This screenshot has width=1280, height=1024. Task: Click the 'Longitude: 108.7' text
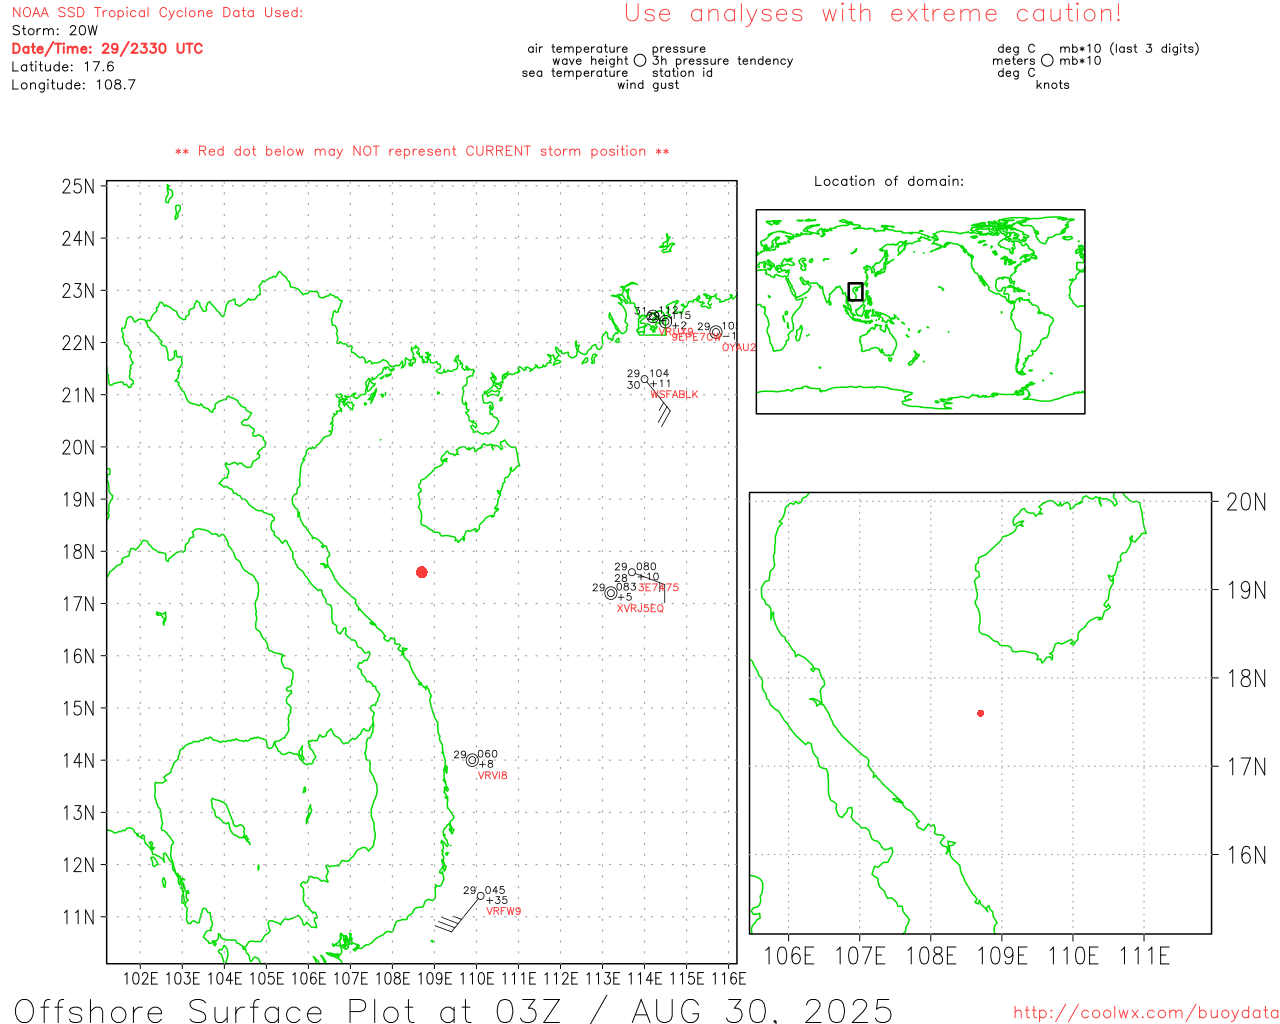tap(74, 85)
